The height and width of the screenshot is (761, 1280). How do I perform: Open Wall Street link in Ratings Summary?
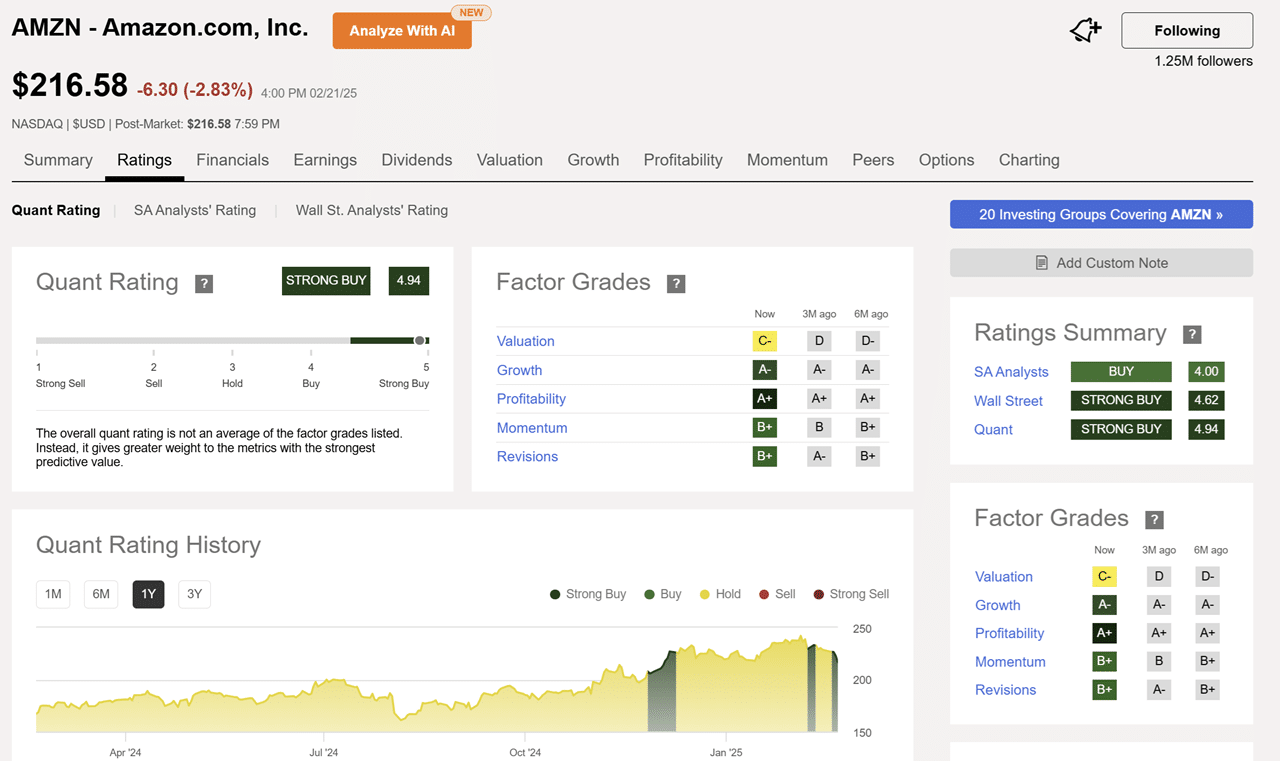tap(1008, 401)
